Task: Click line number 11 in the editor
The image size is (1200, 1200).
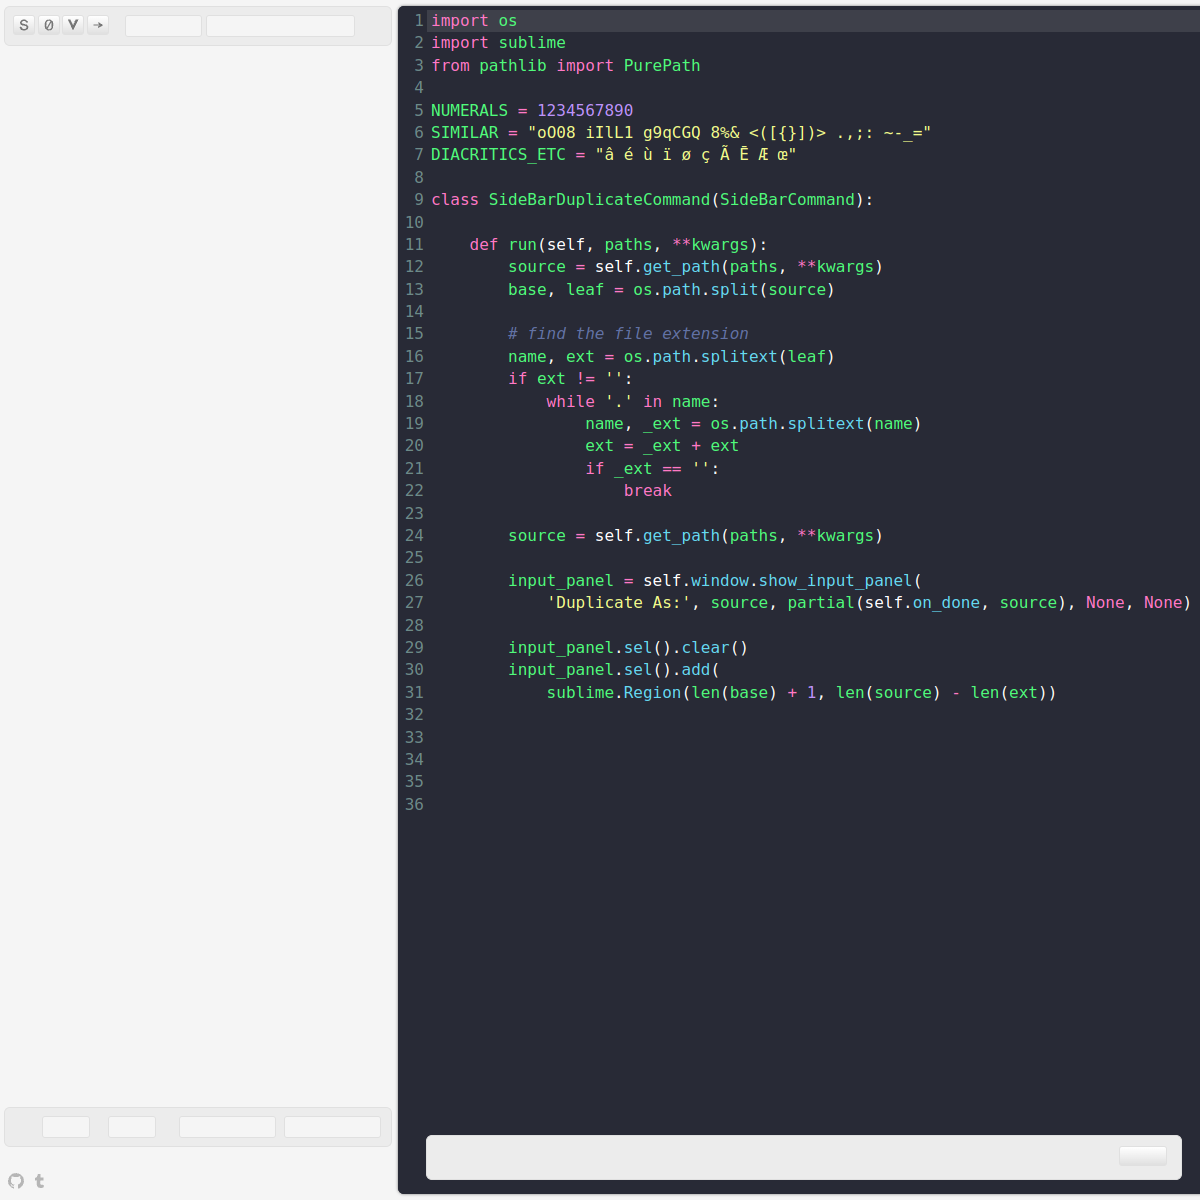Action: click(x=414, y=244)
